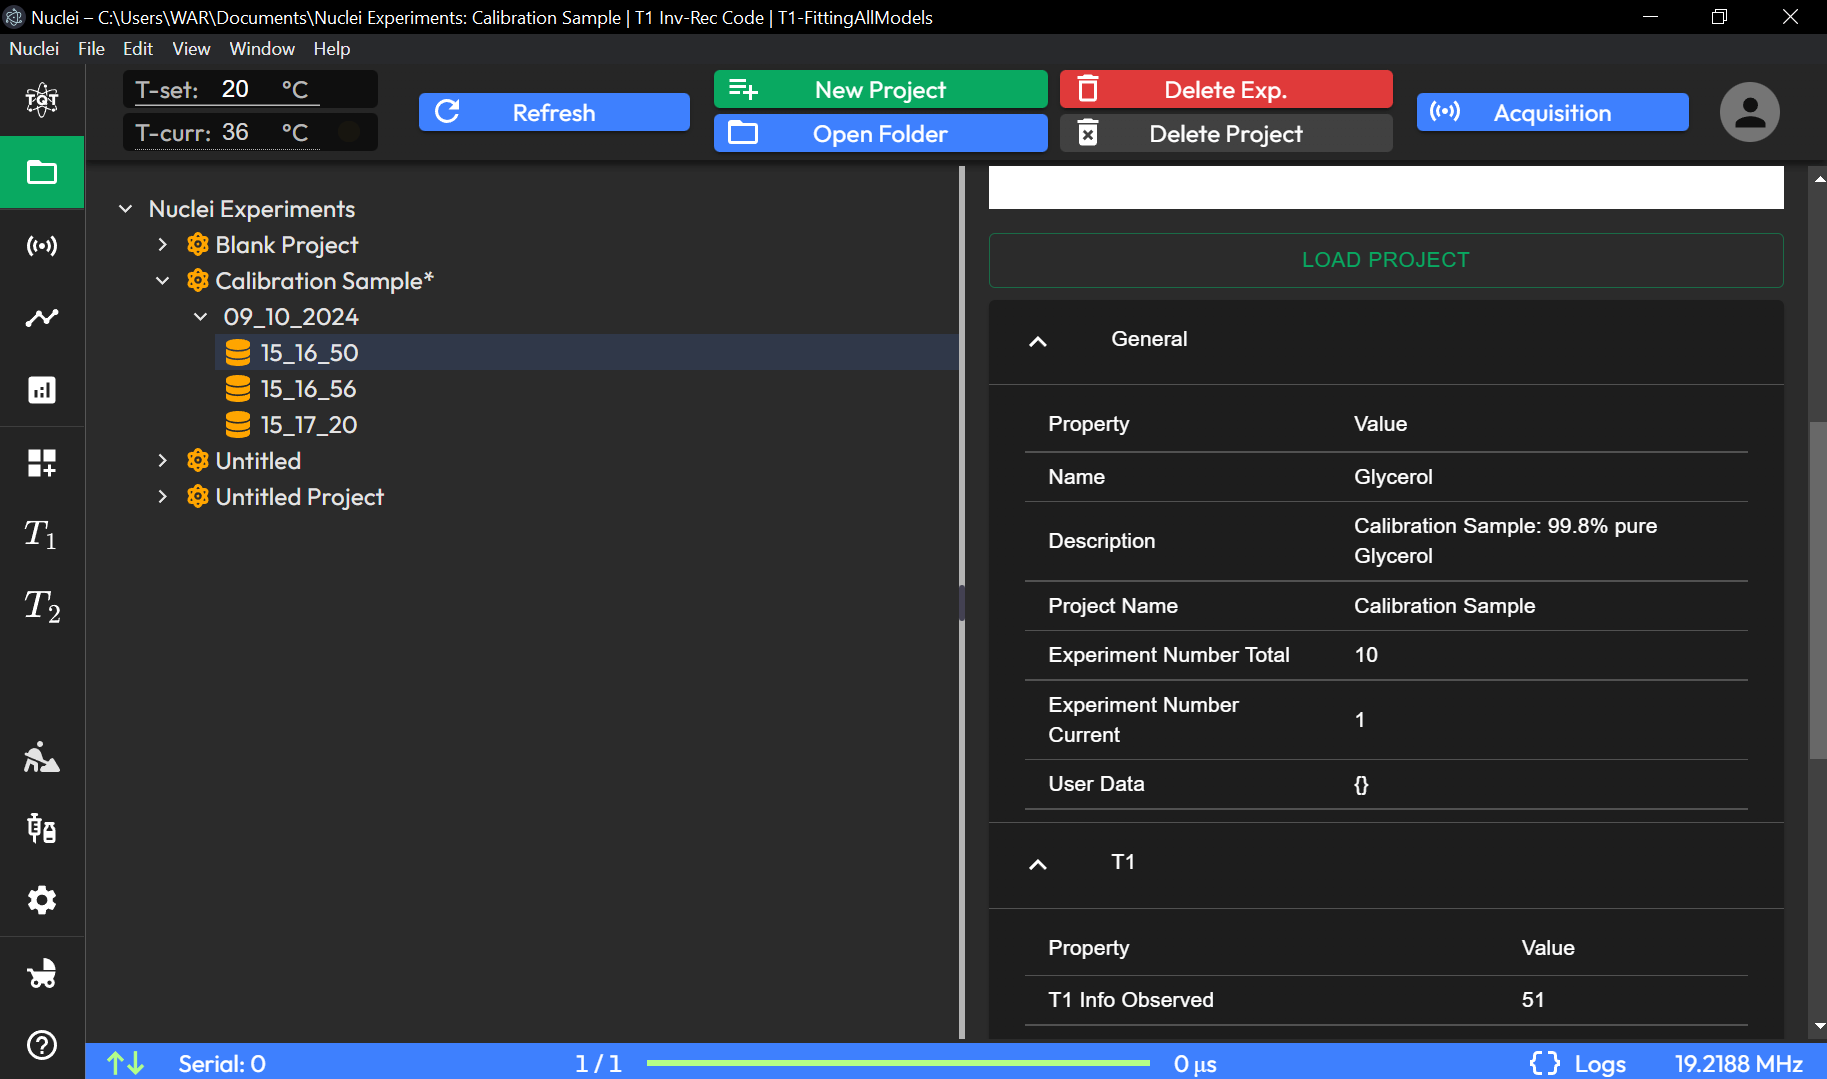Click the user account avatar icon
Image resolution: width=1827 pixels, height=1079 pixels.
pyautogui.click(x=1750, y=112)
